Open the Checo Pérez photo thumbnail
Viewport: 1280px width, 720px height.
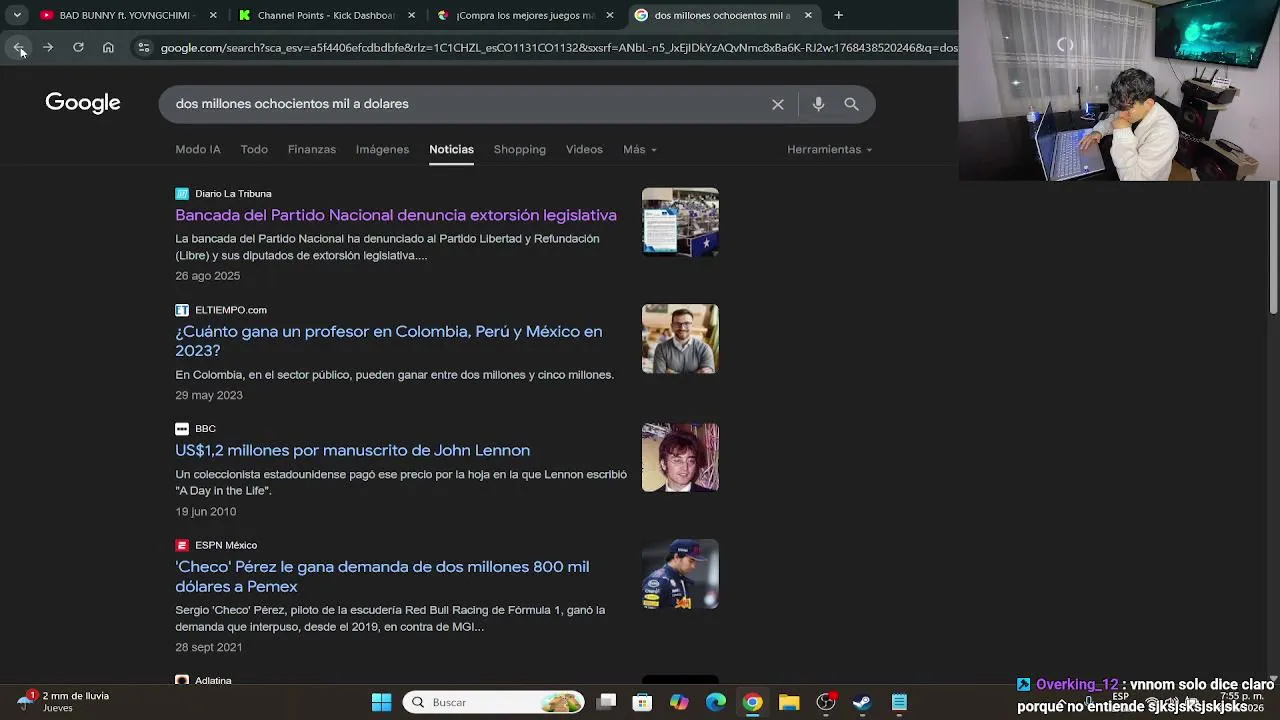[x=680, y=574]
